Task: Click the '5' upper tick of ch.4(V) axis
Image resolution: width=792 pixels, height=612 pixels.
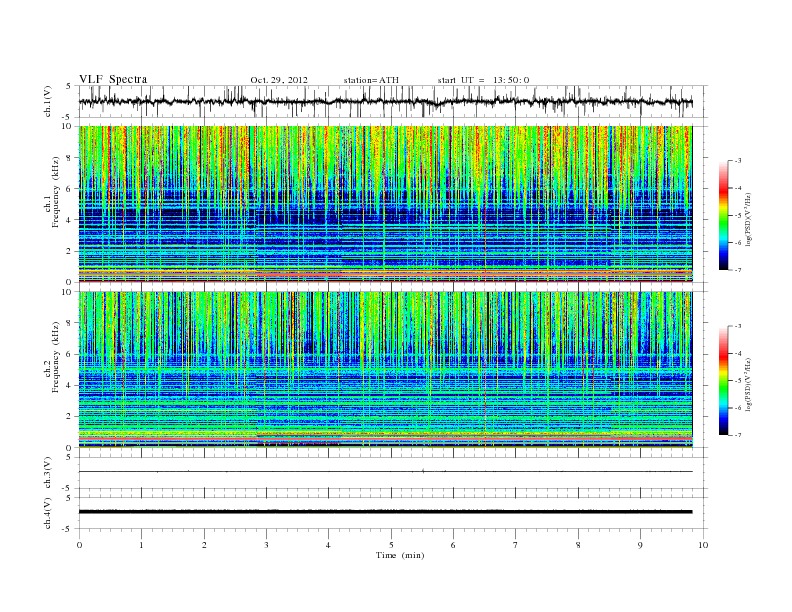Action: 69,497
